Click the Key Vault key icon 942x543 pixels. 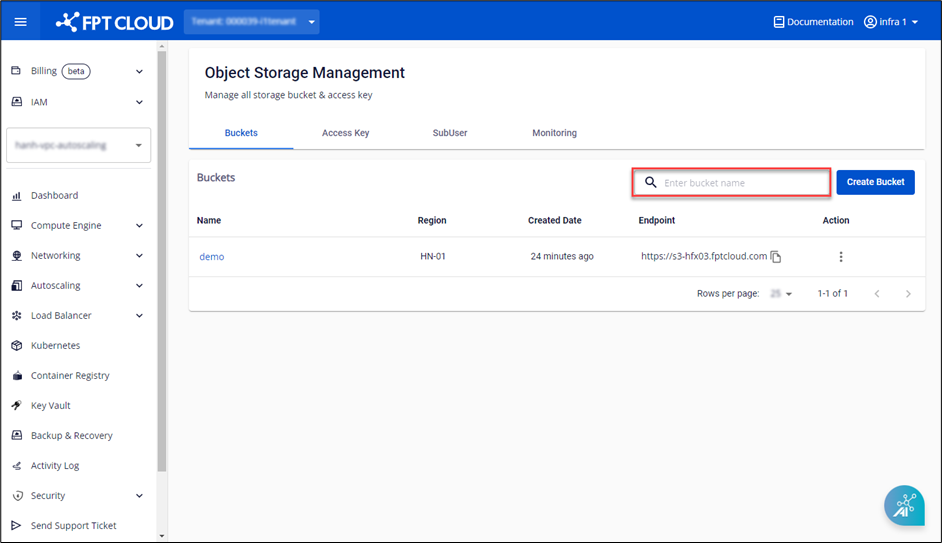click(x=17, y=405)
